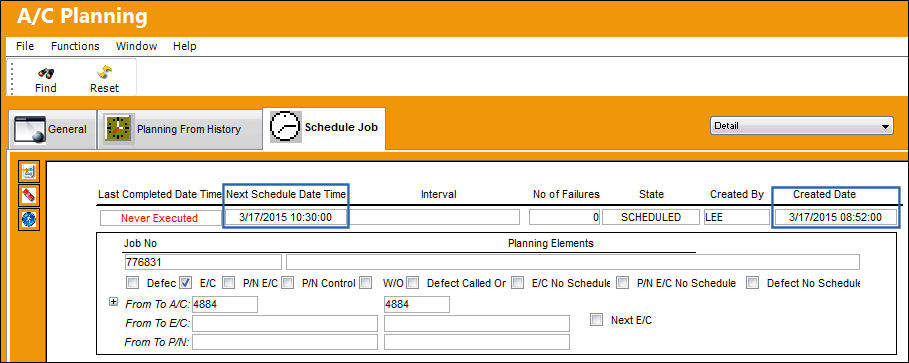Click the Created By field showing LEE
Screen dimensions: 909x363
tap(737, 217)
